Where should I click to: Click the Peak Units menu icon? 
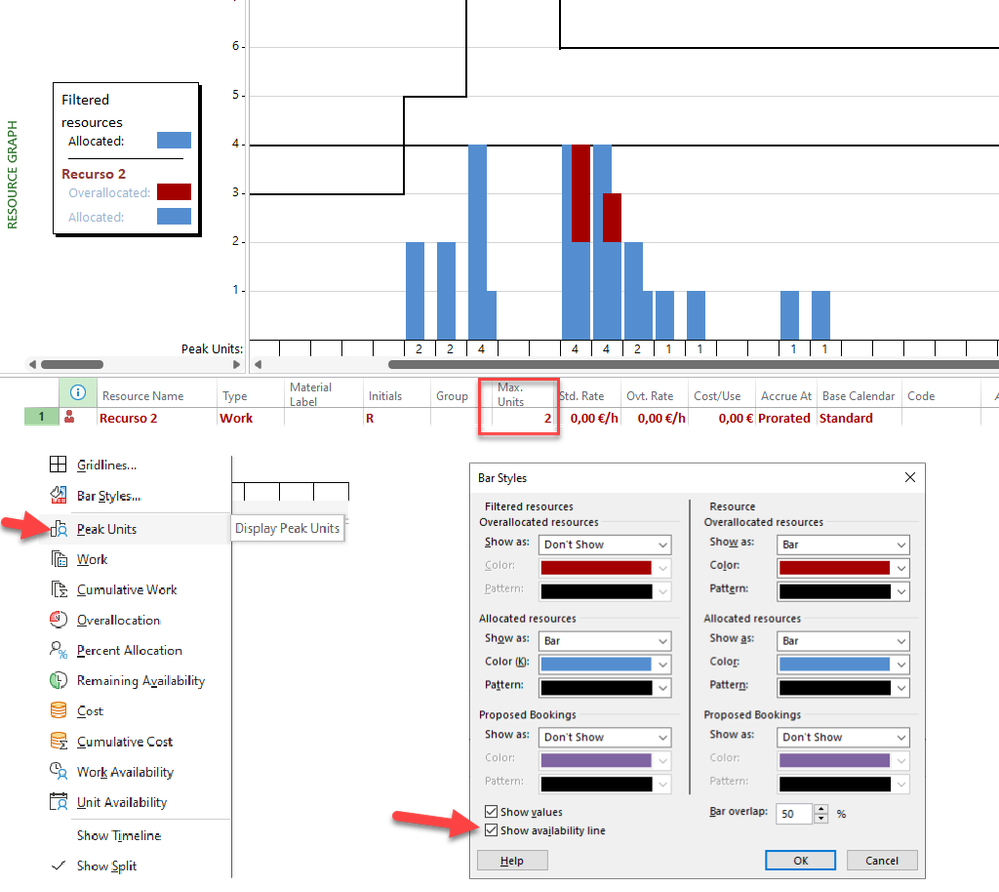[59, 529]
